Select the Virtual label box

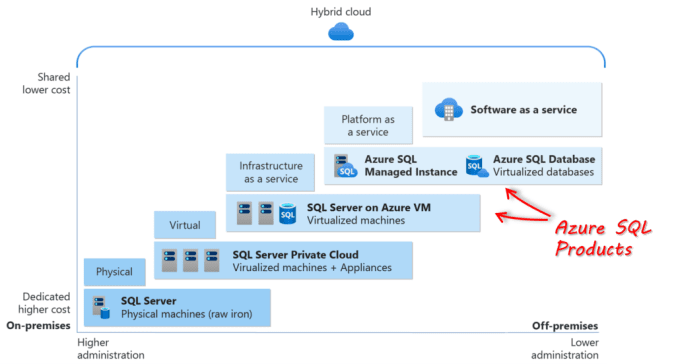coord(185,225)
